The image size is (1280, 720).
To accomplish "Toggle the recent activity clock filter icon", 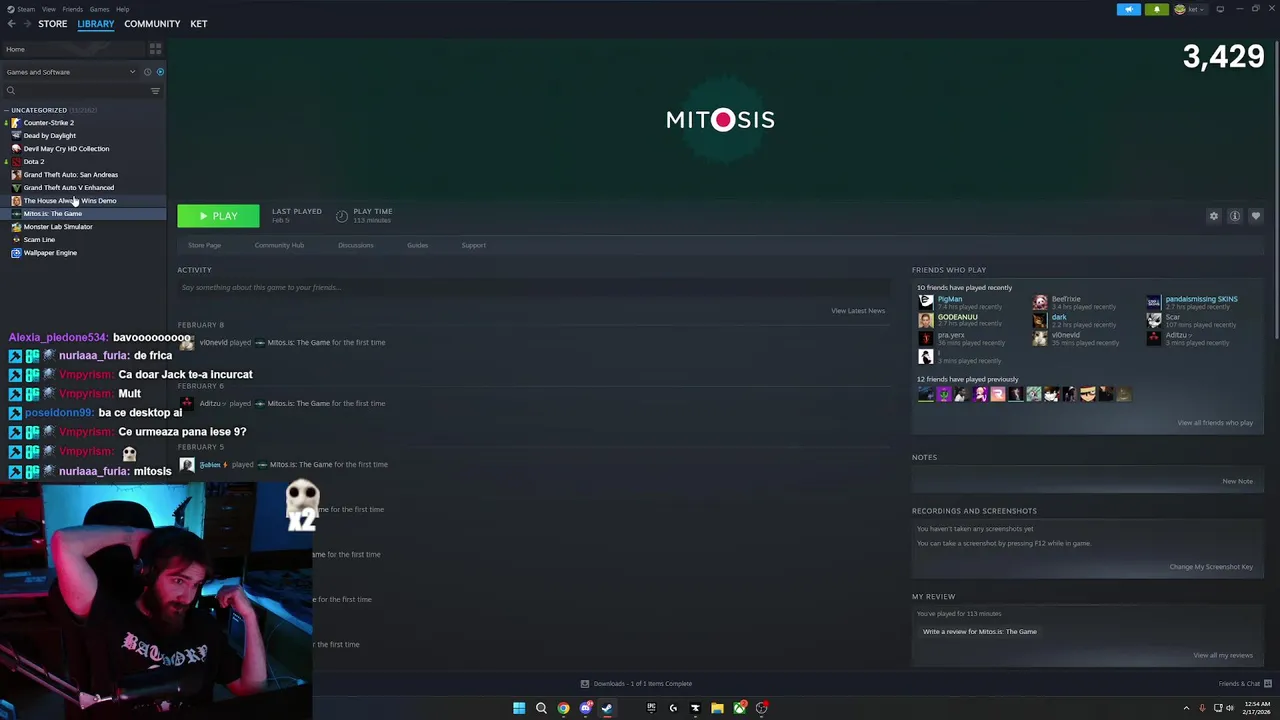I will pos(147,72).
